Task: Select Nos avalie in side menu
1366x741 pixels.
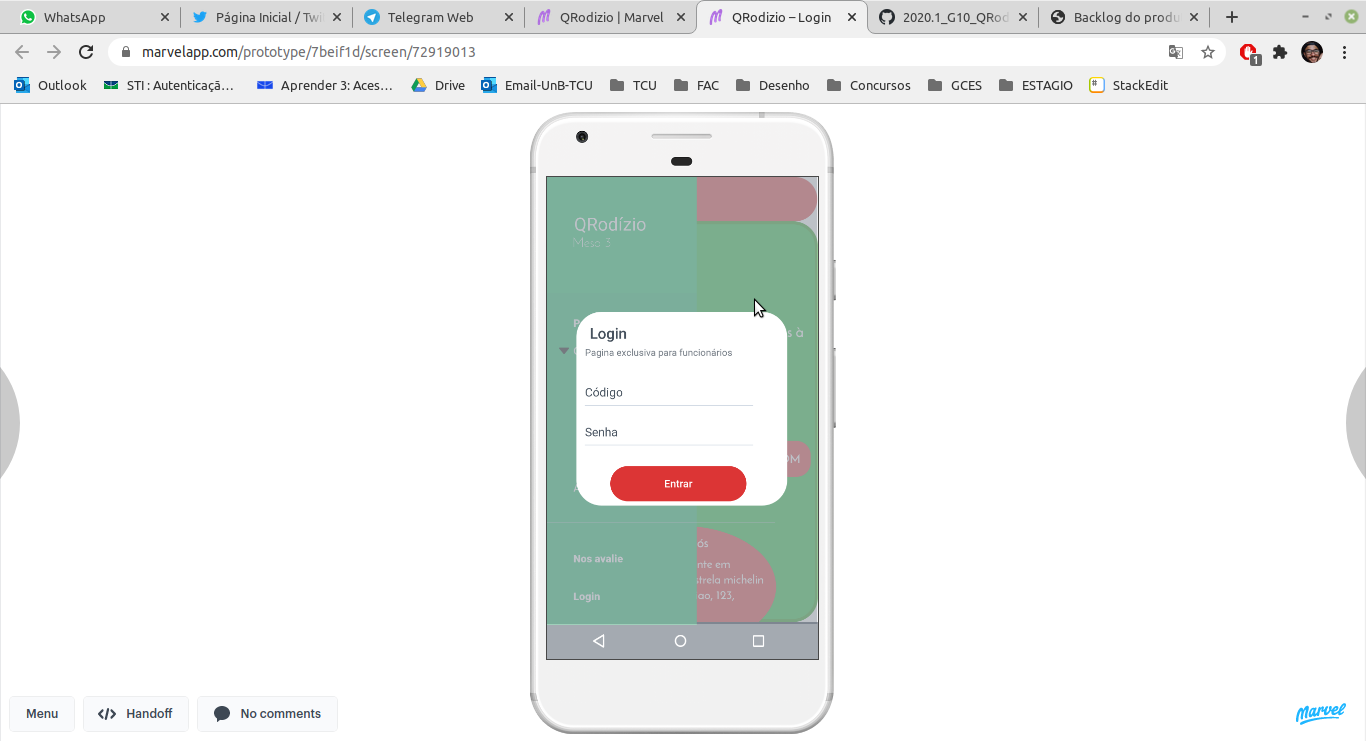Action: coord(598,559)
